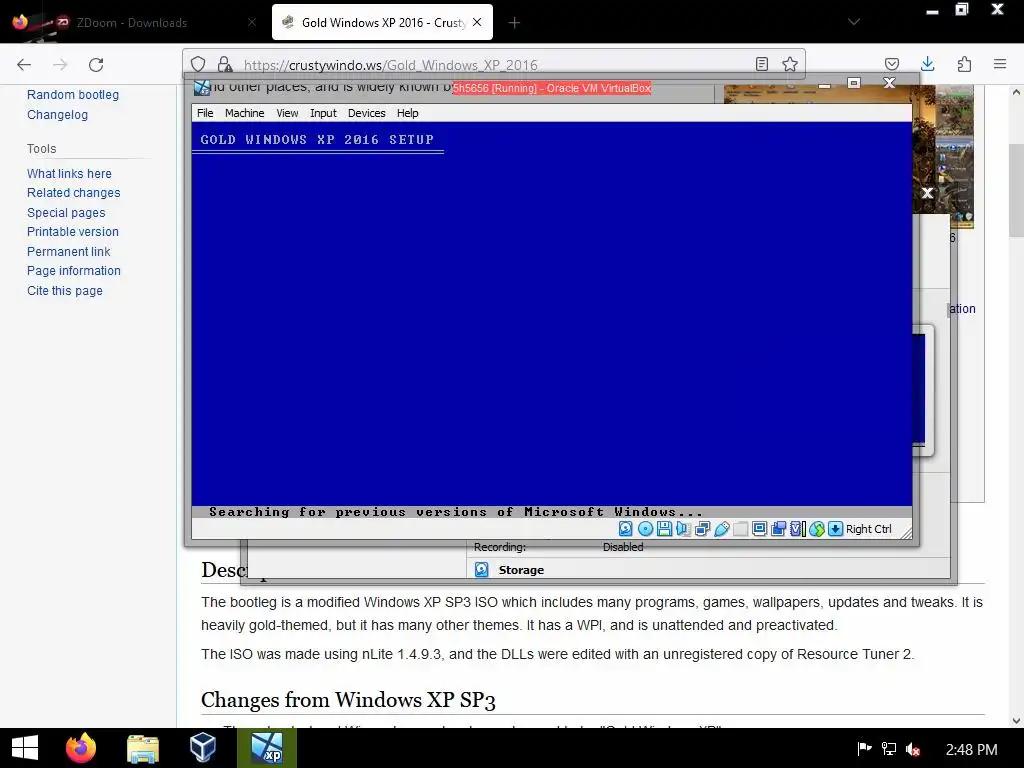Open the 'Printable version' link
This screenshot has height=768, width=1024.
73,232
